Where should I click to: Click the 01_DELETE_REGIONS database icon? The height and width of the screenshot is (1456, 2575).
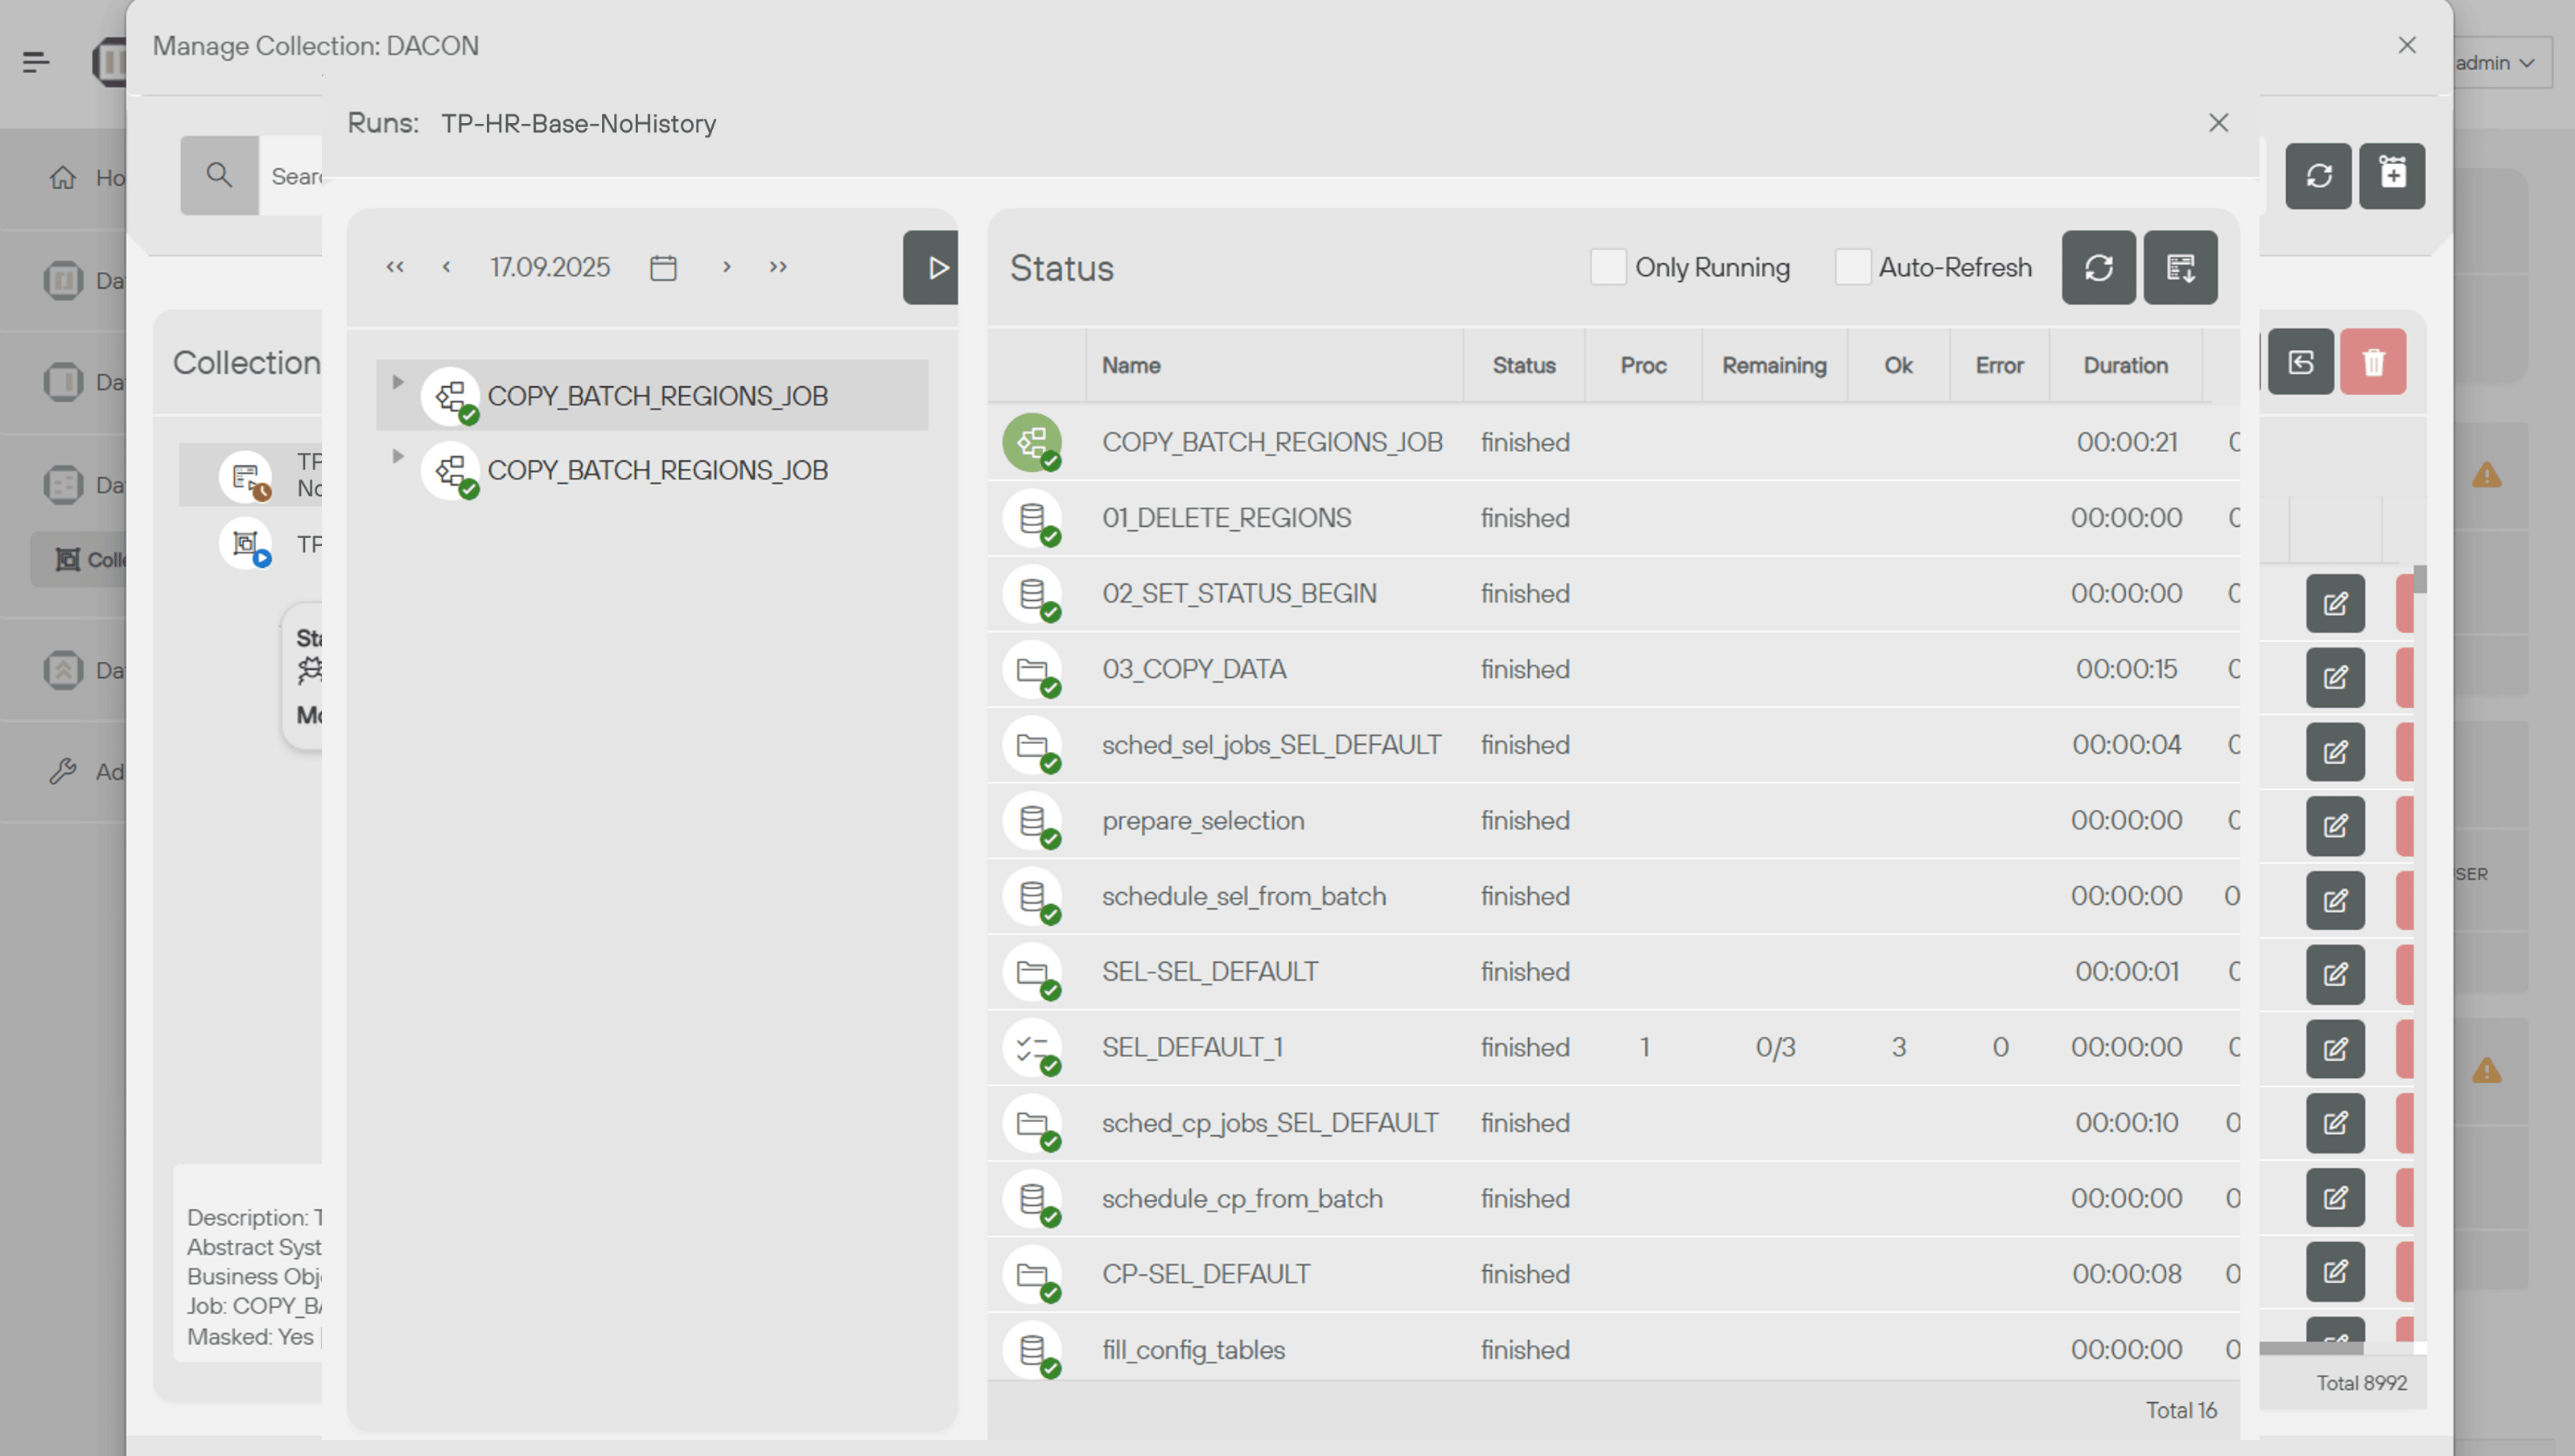[1032, 519]
